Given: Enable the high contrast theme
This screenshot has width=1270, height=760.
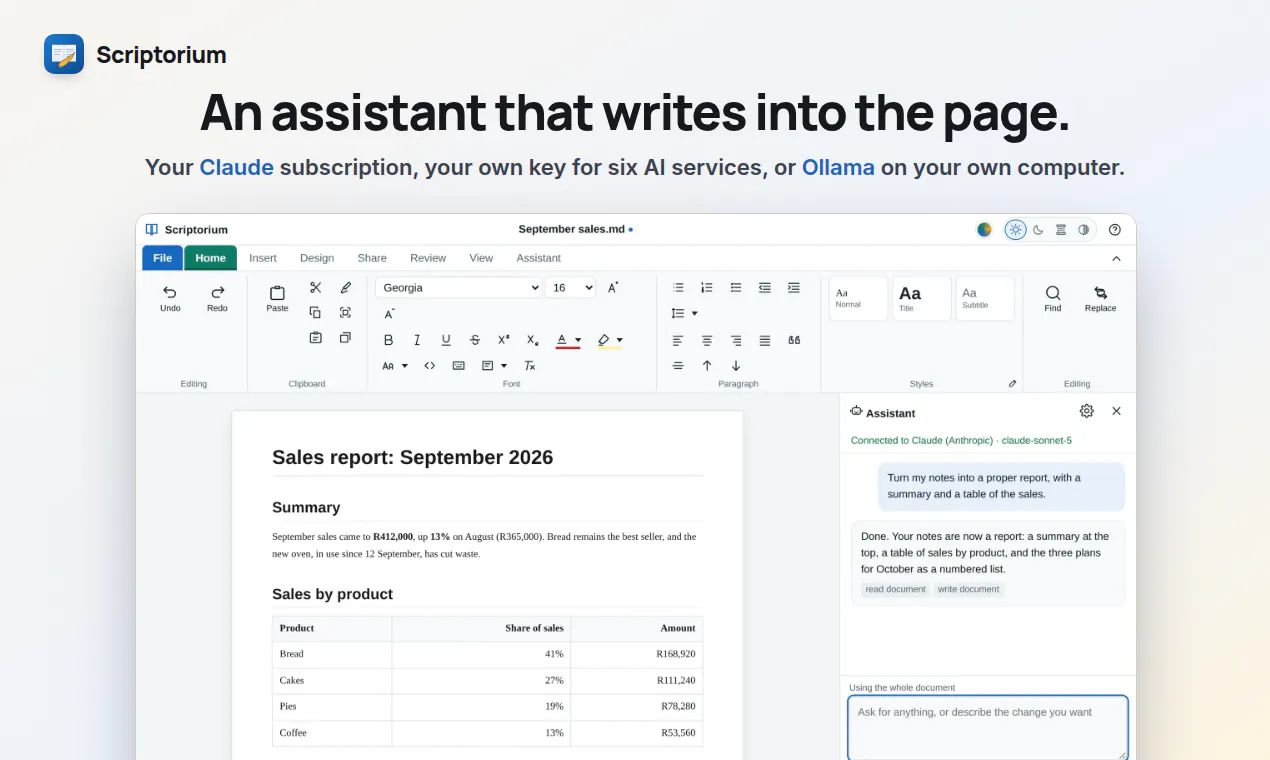Looking at the screenshot, I should point(1084,230).
